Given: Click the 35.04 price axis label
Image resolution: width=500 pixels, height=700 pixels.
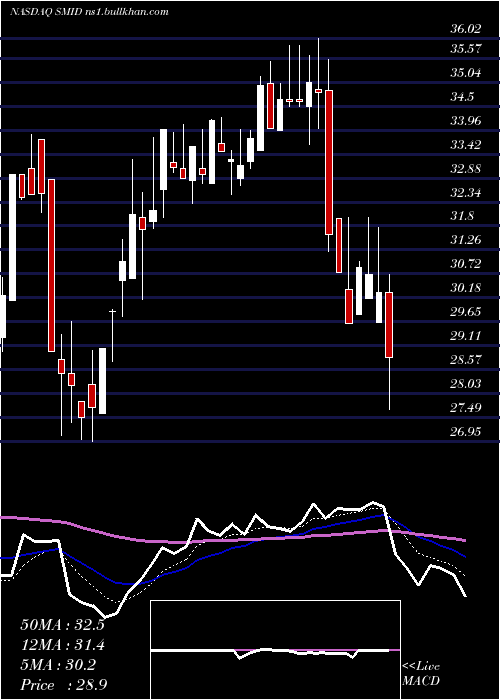Looking at the screenshot, I should pyautogui.click(x=466, y=73).
